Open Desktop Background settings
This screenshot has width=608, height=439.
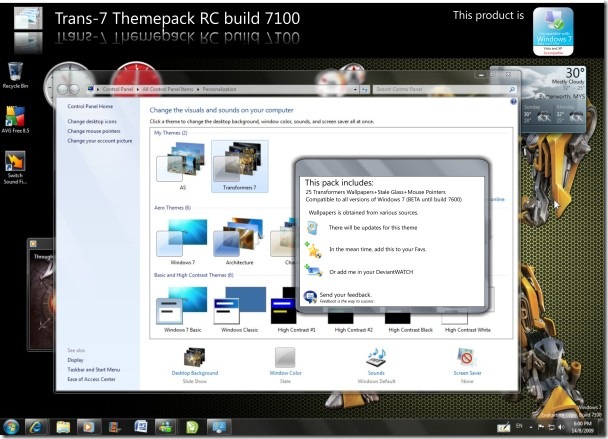[195, 365]
